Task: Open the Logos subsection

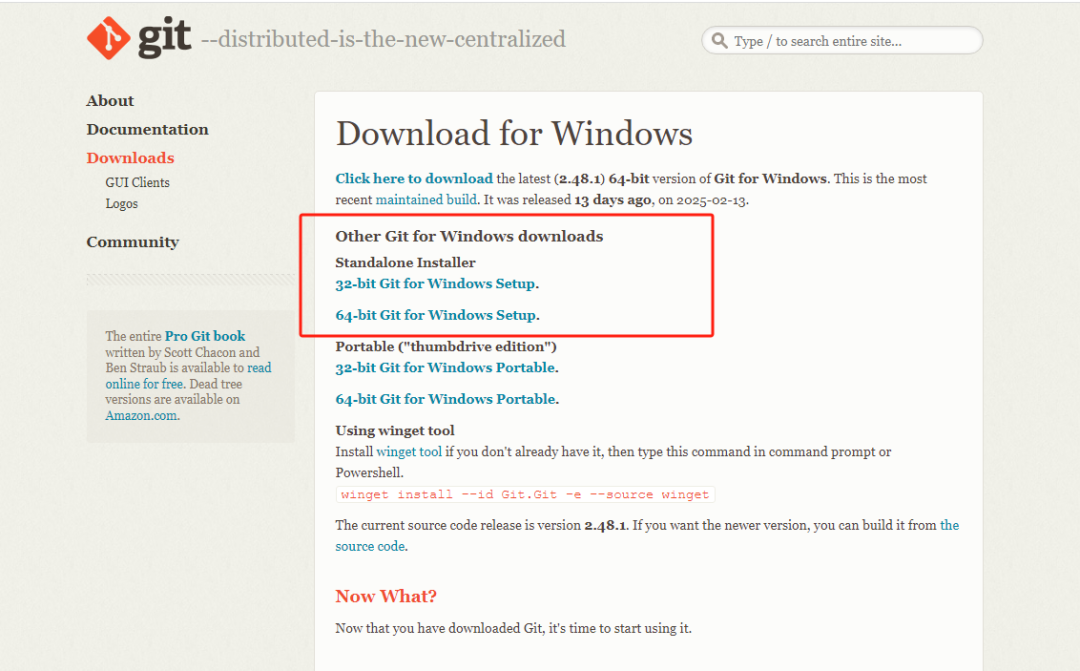Action: pyautogui.click(x=121, y=204)
